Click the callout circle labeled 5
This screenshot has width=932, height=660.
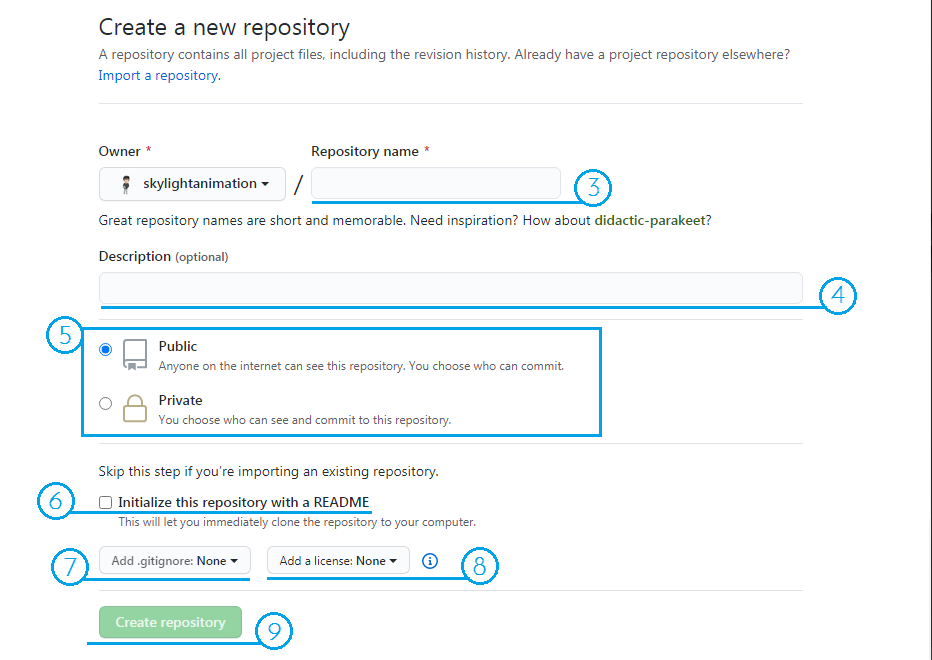click(x=64, y=336)
